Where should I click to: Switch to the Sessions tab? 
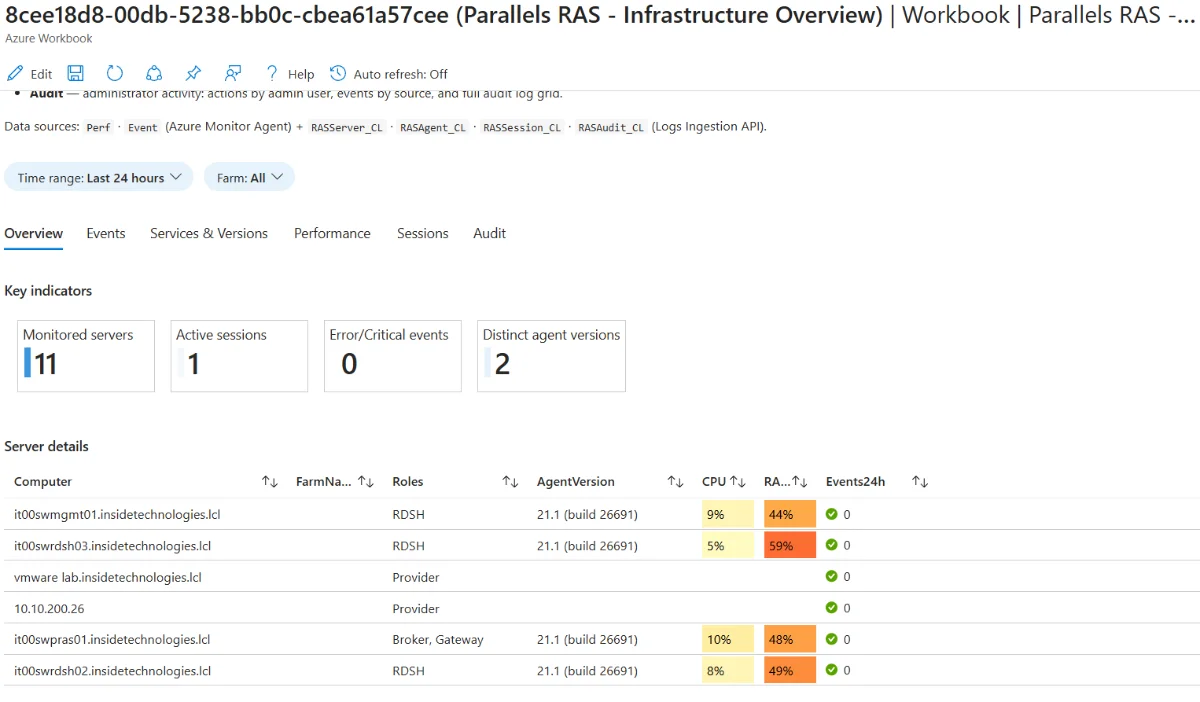(x=422, y=233)
